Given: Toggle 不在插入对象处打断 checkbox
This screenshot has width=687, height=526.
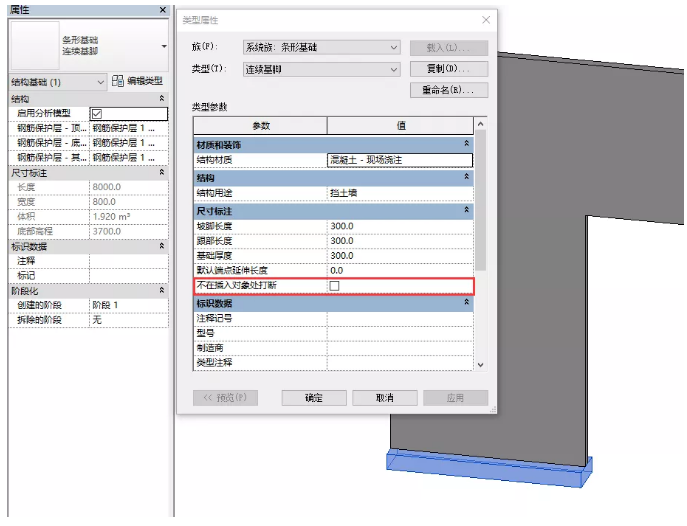Looking at the screenshot, I should pos(334,286).
